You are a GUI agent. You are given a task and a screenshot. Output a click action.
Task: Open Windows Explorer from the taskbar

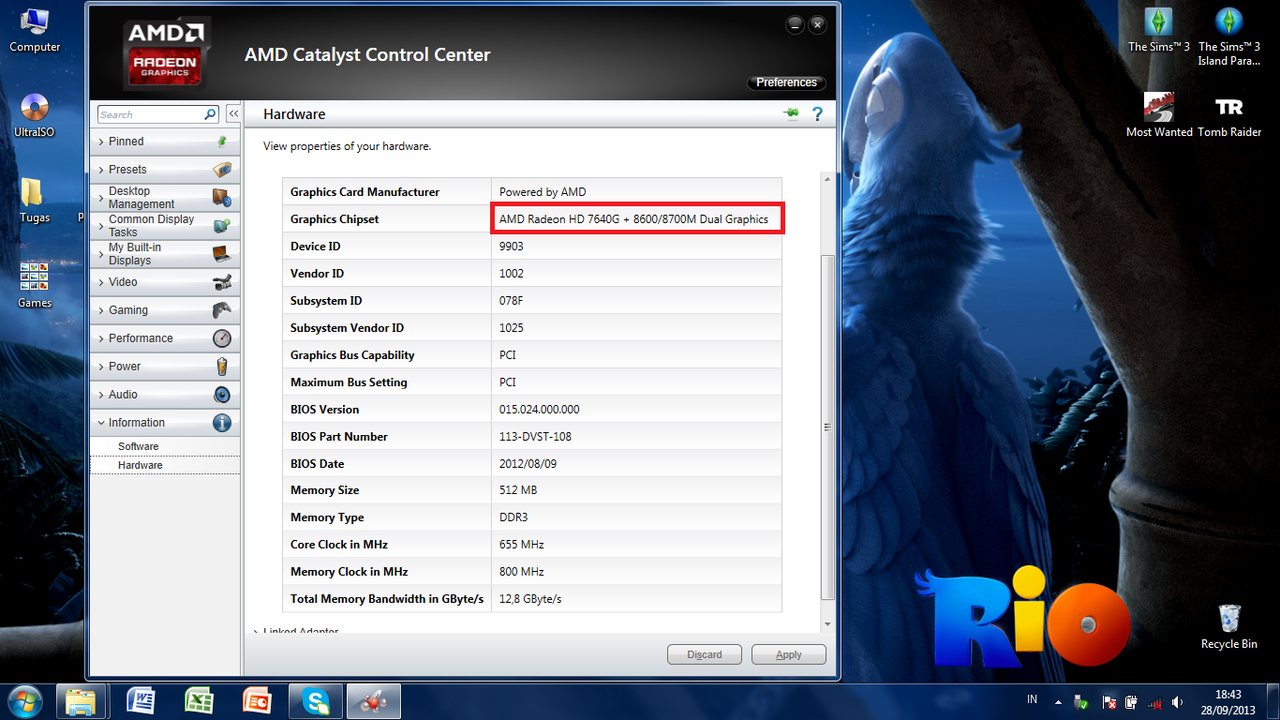click(x=80, y=700)
